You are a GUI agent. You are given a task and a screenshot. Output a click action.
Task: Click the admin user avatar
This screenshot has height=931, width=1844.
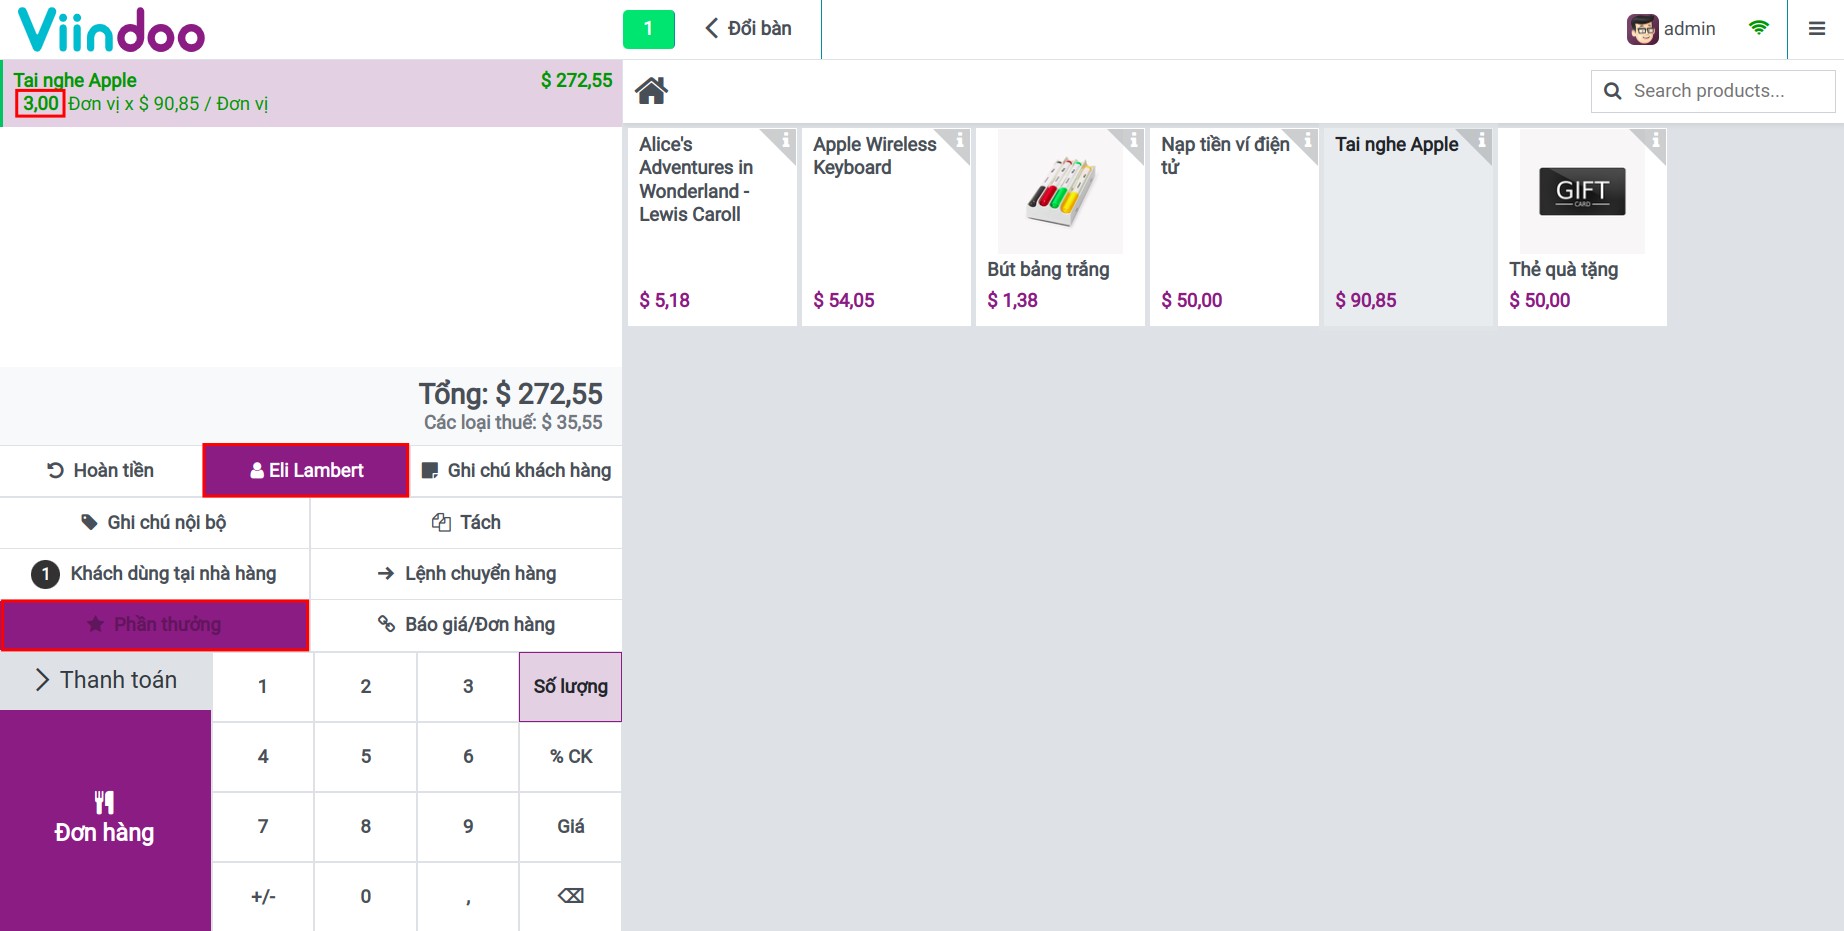click(1642, 29)
